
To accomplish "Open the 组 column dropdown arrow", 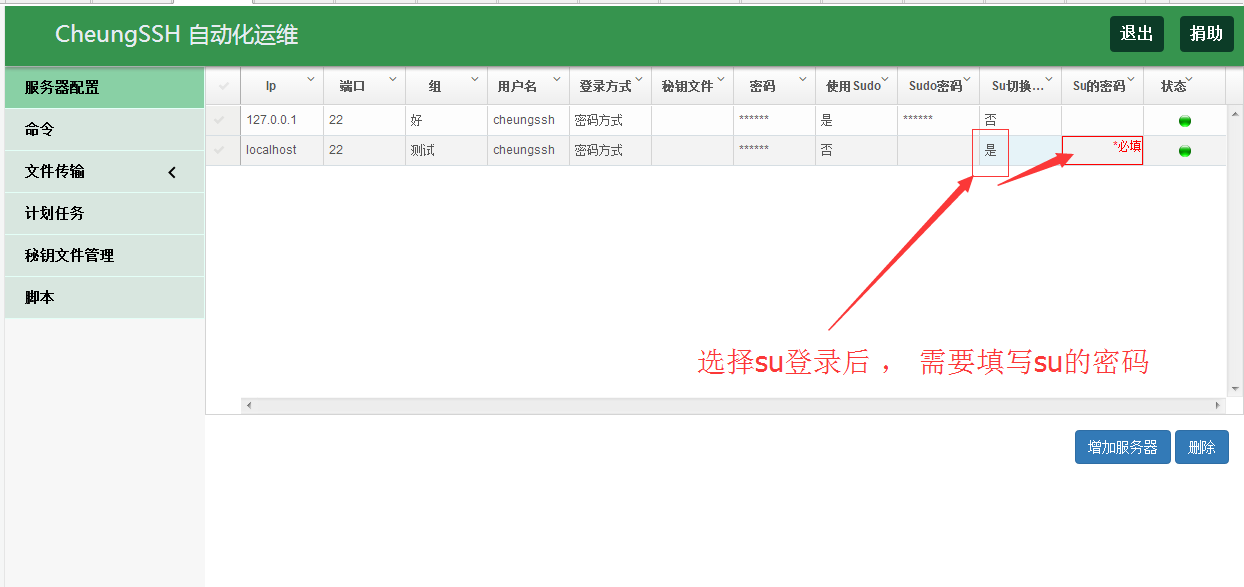I will coord(475,78).
